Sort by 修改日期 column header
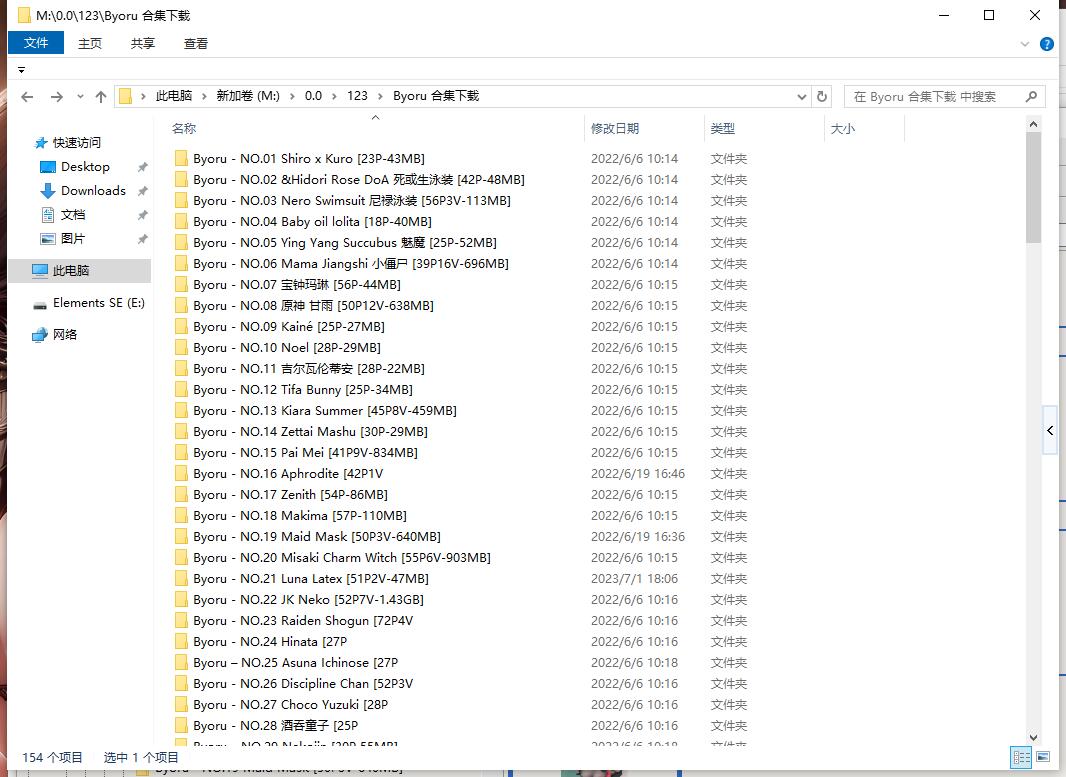Screen dimensions: 1066x777 (x=615, y=128)
